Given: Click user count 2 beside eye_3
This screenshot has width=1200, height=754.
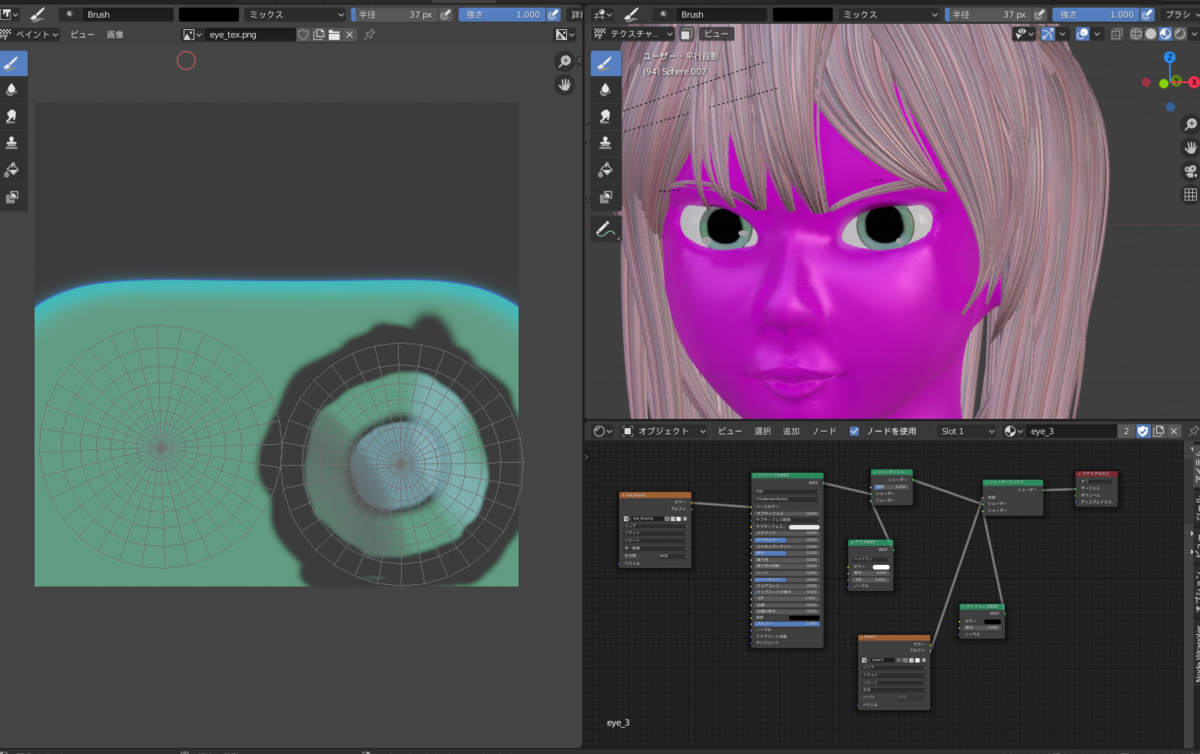Looking at the screenshot, I should pos(1127,431).
